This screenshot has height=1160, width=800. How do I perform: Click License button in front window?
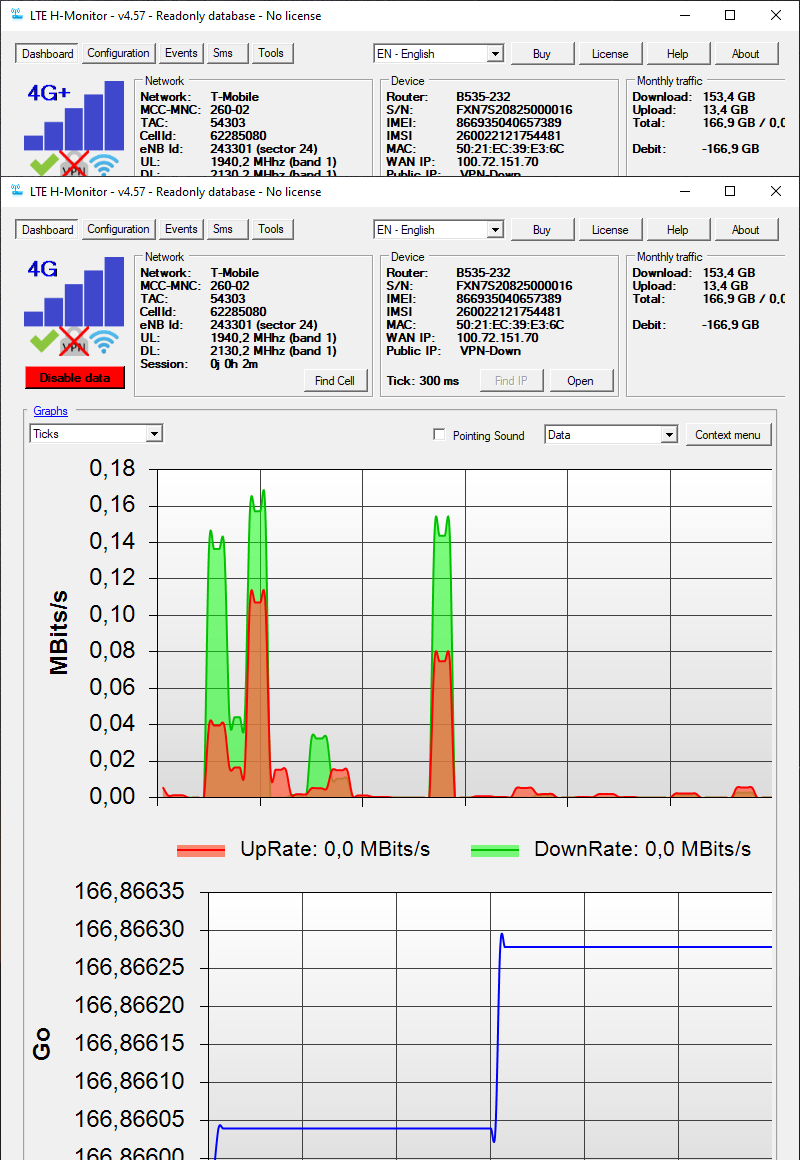point(610,230)
